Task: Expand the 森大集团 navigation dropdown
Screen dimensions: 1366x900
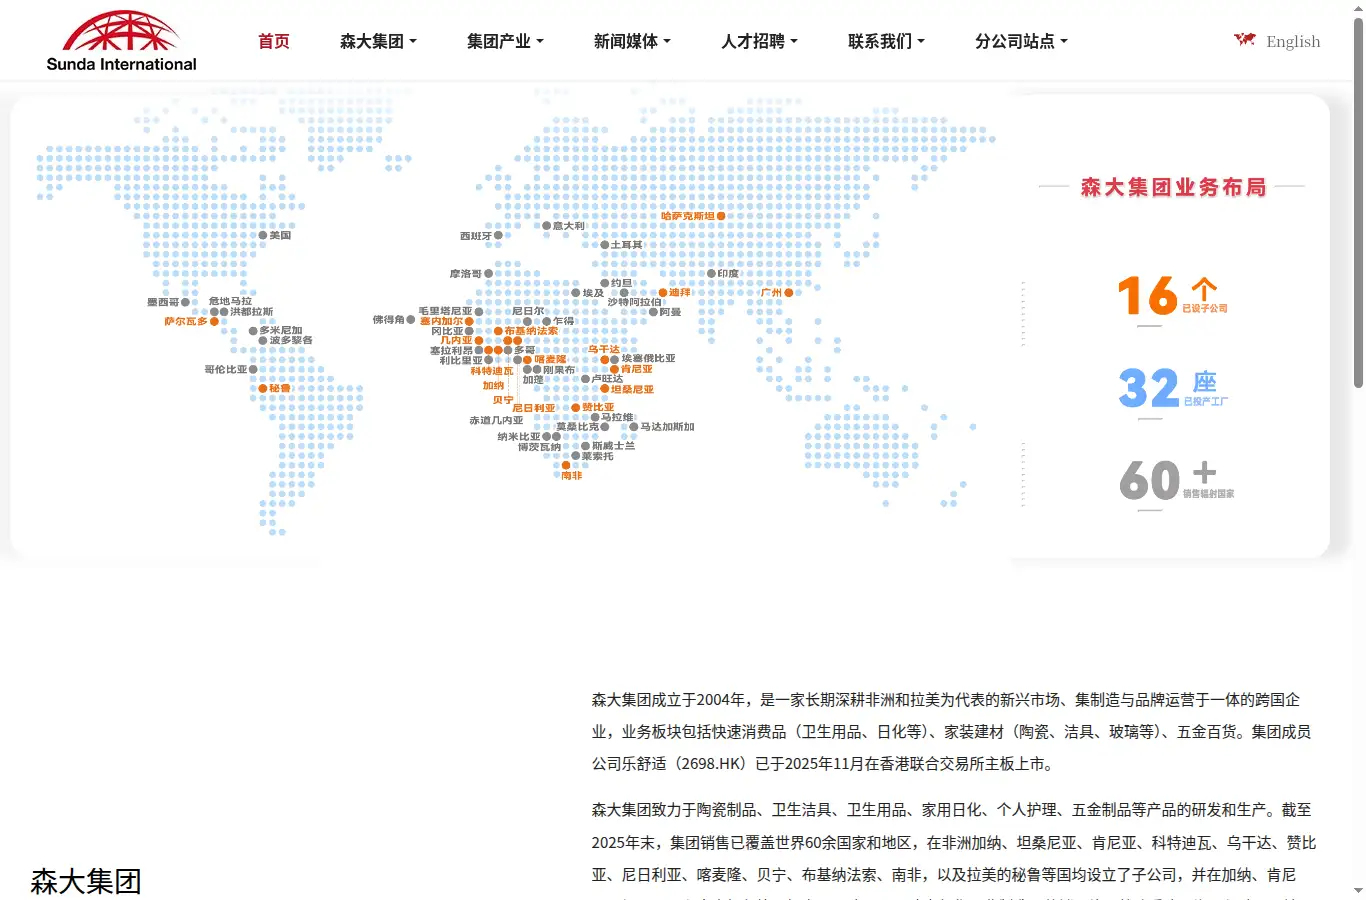Action: [378, 41]
